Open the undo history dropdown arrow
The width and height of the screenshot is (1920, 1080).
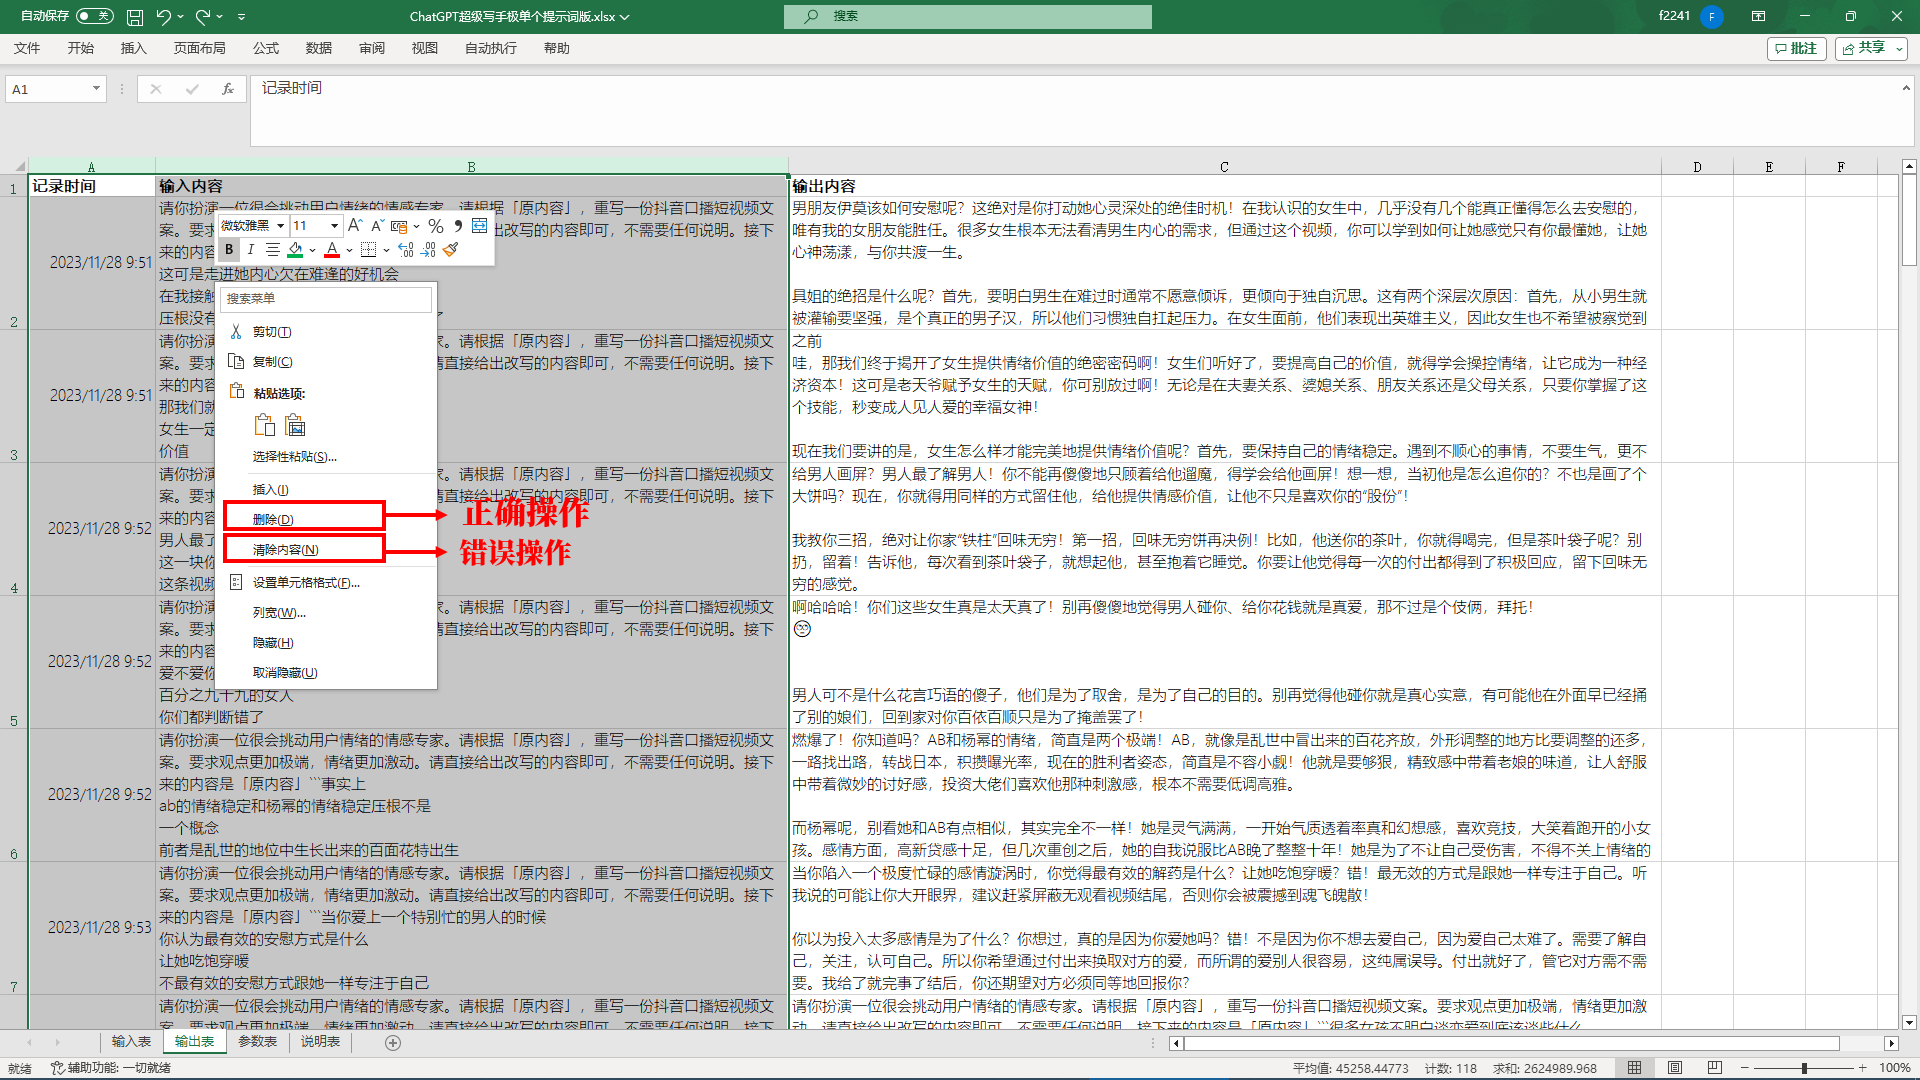pos(181,16)
